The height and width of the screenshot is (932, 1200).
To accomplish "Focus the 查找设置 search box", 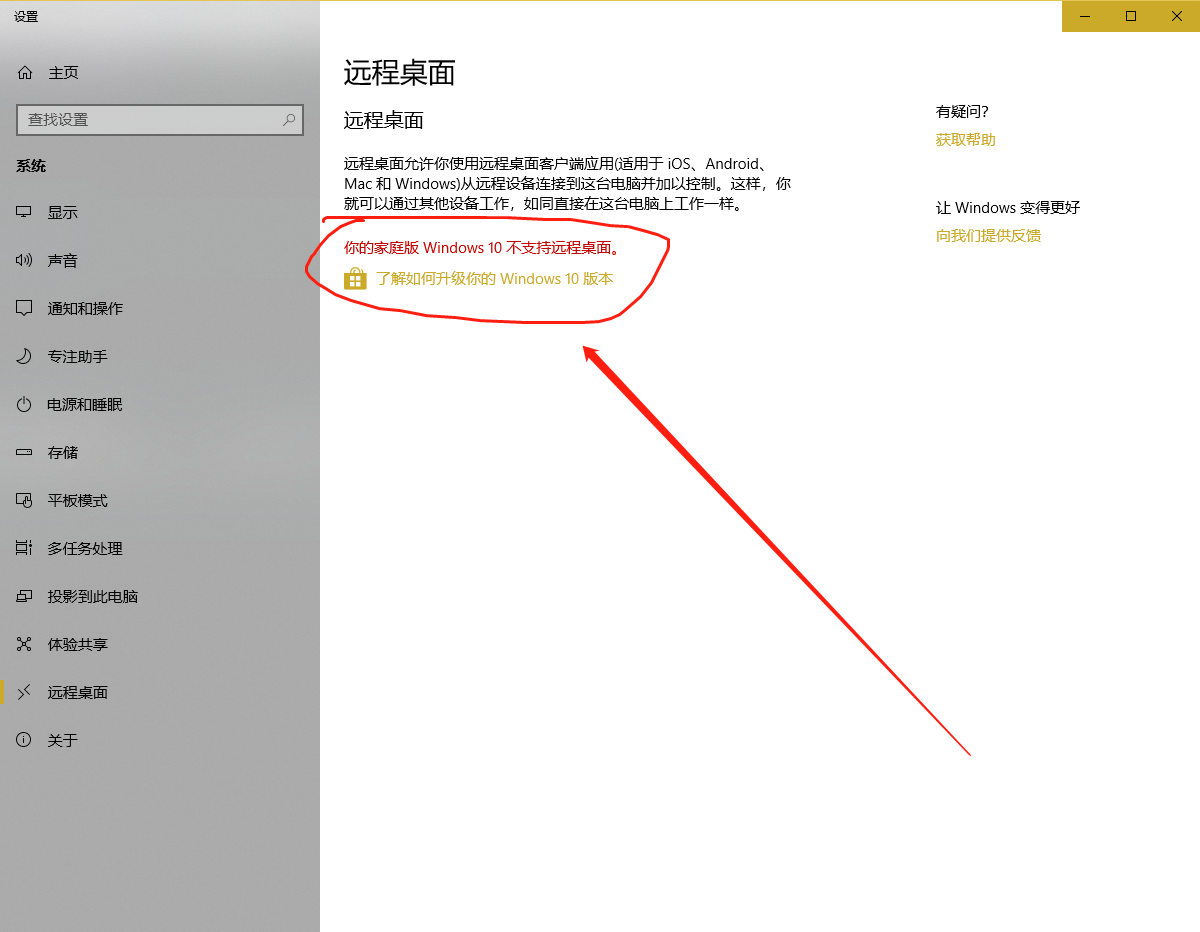I will pos(160,119).
